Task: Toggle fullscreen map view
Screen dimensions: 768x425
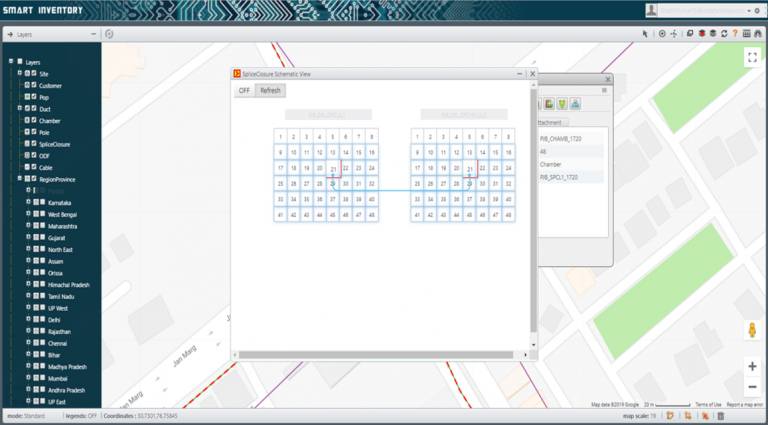Action: click(752, 57)
